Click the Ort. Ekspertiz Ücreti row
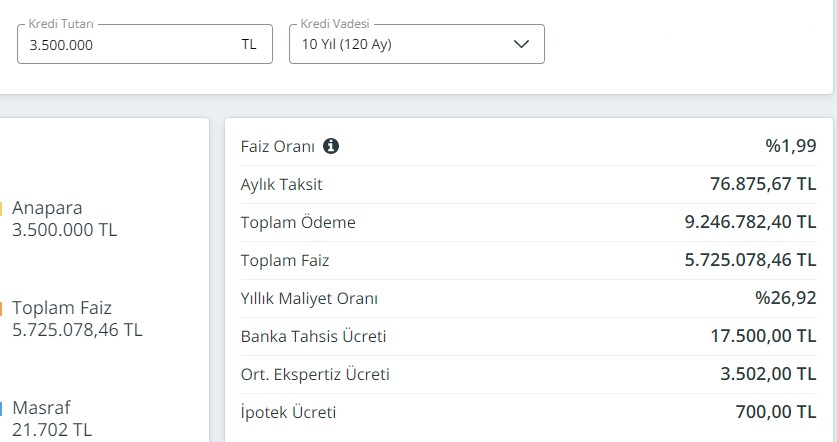The image size is (837, 442). pos(528,374)
